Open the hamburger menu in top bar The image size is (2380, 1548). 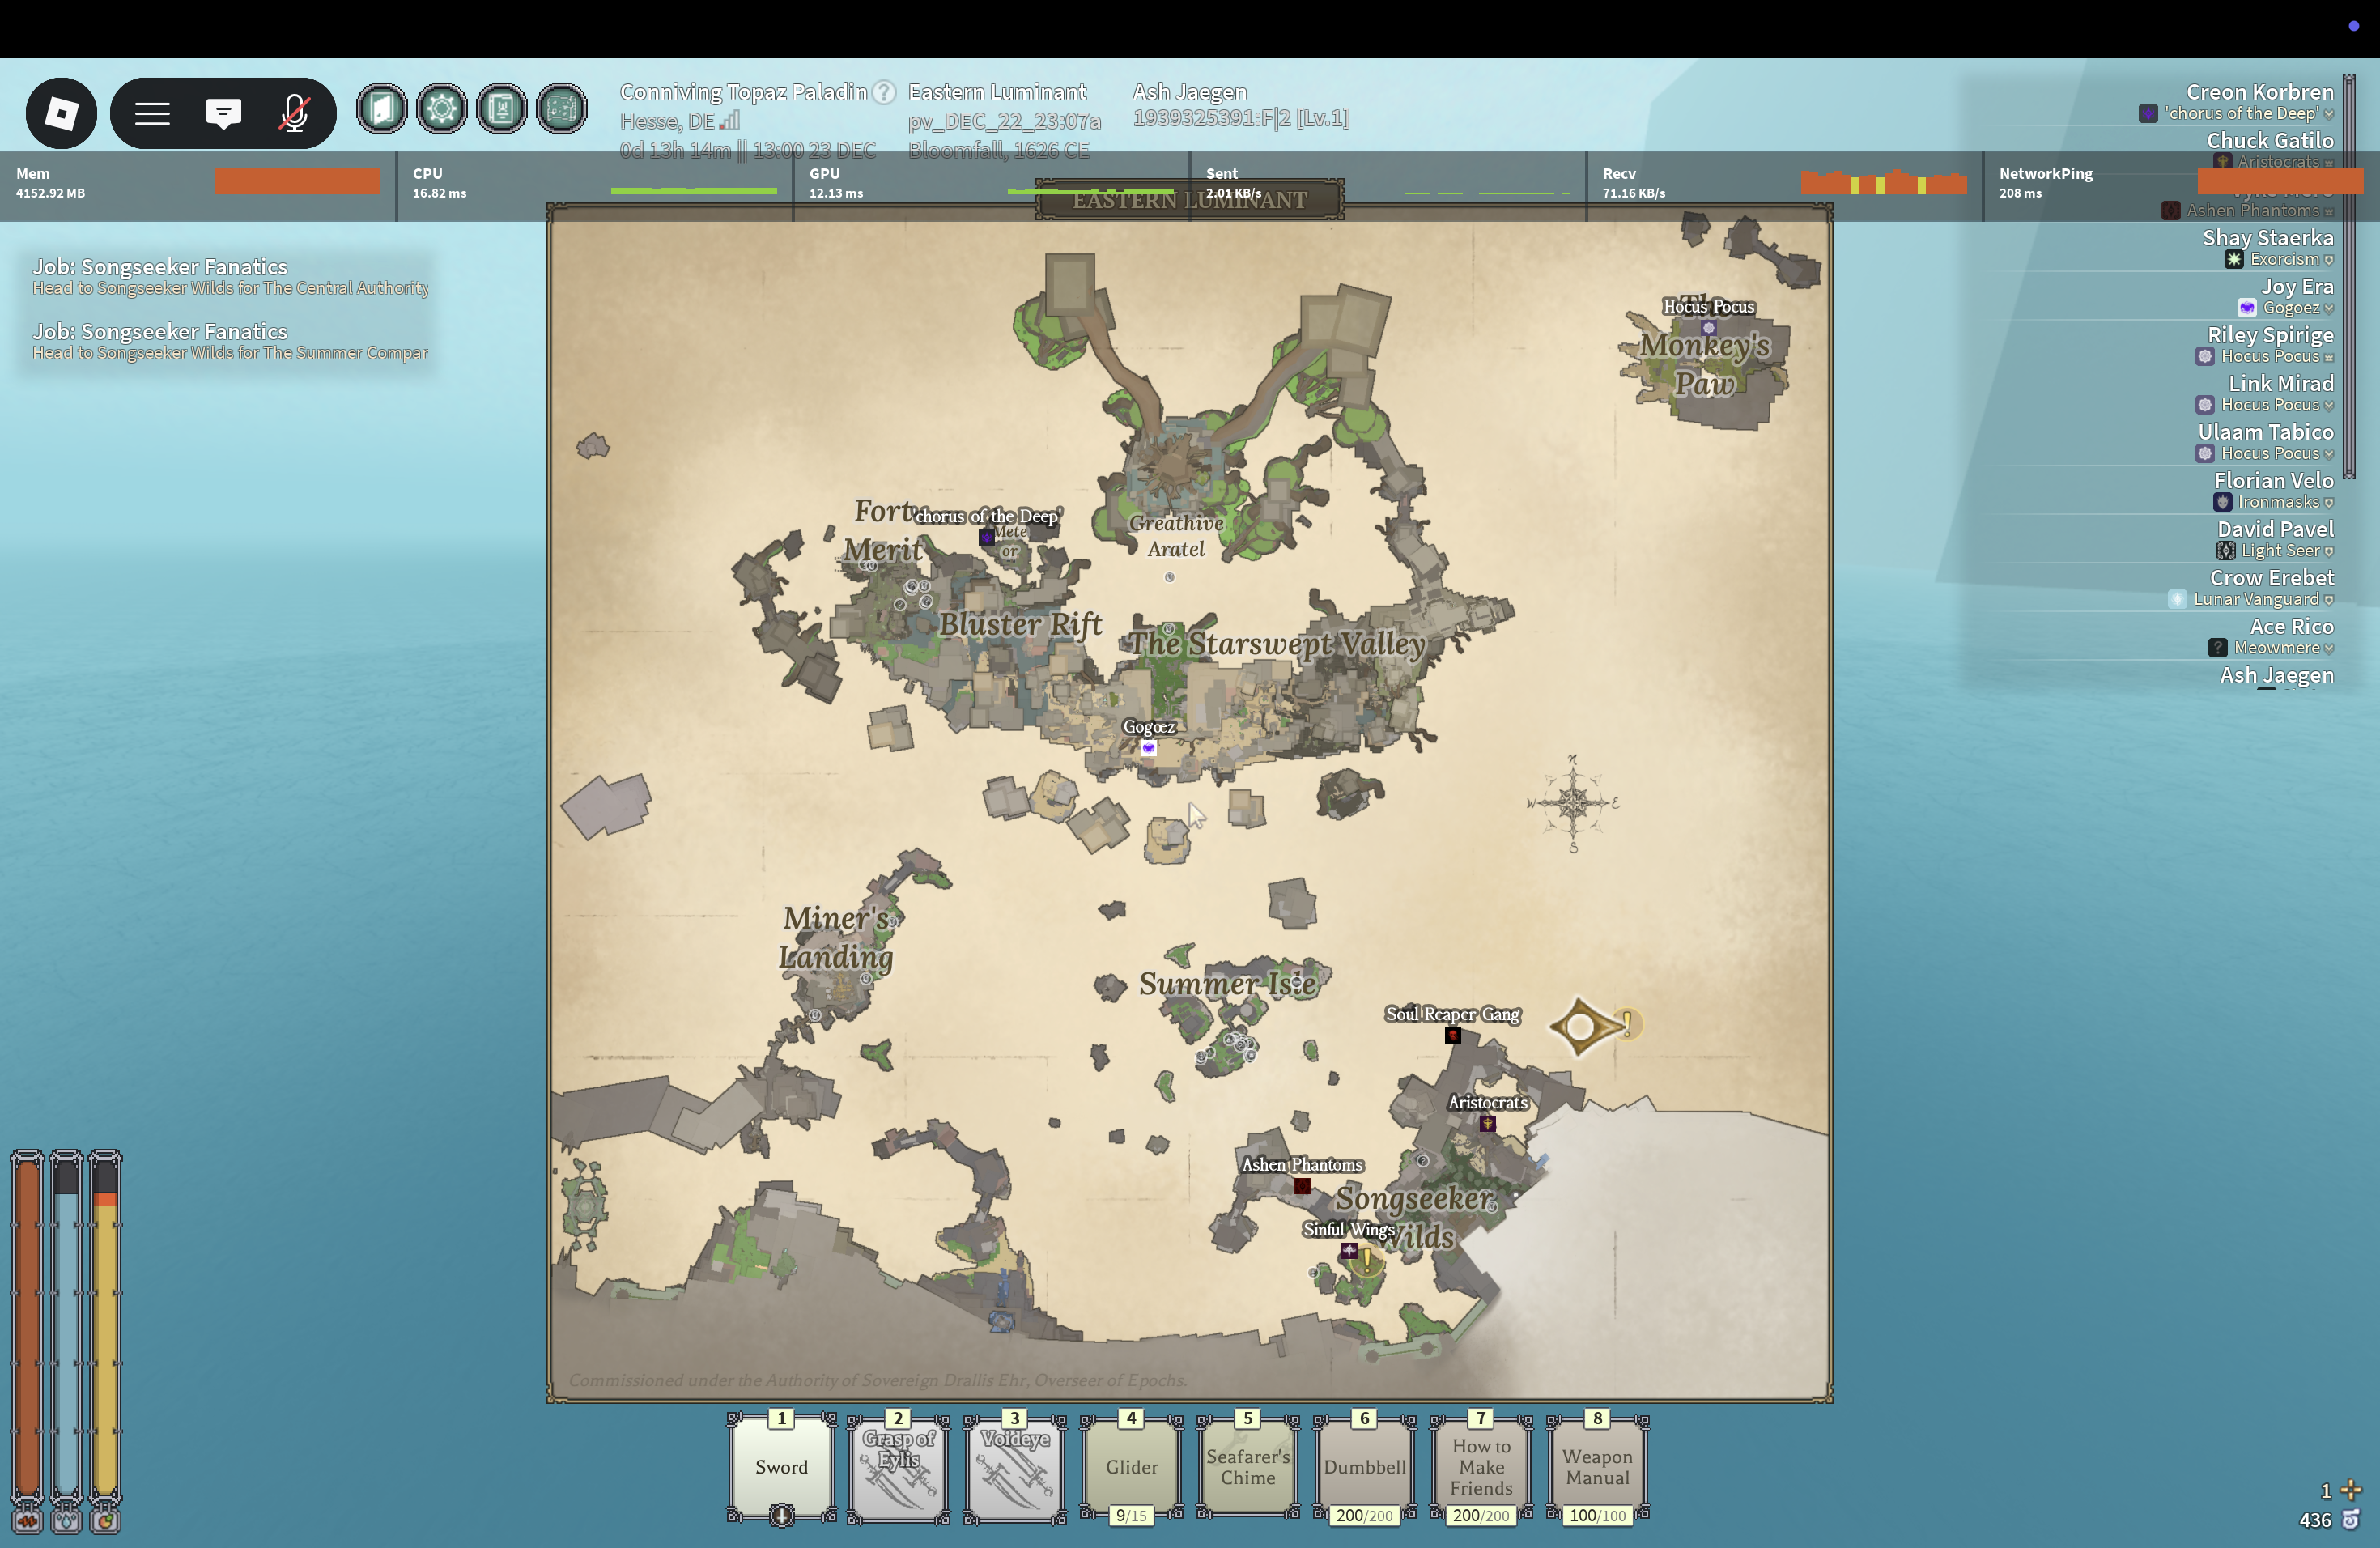click(152, 113)
